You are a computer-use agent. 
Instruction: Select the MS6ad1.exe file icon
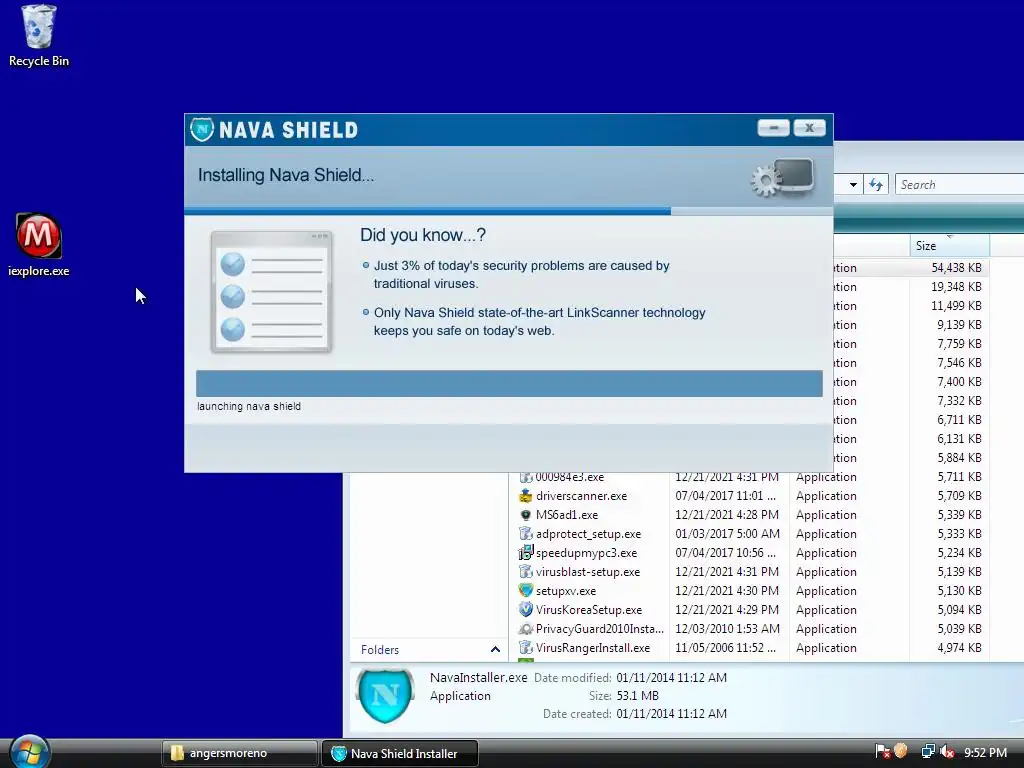[526, 515]
